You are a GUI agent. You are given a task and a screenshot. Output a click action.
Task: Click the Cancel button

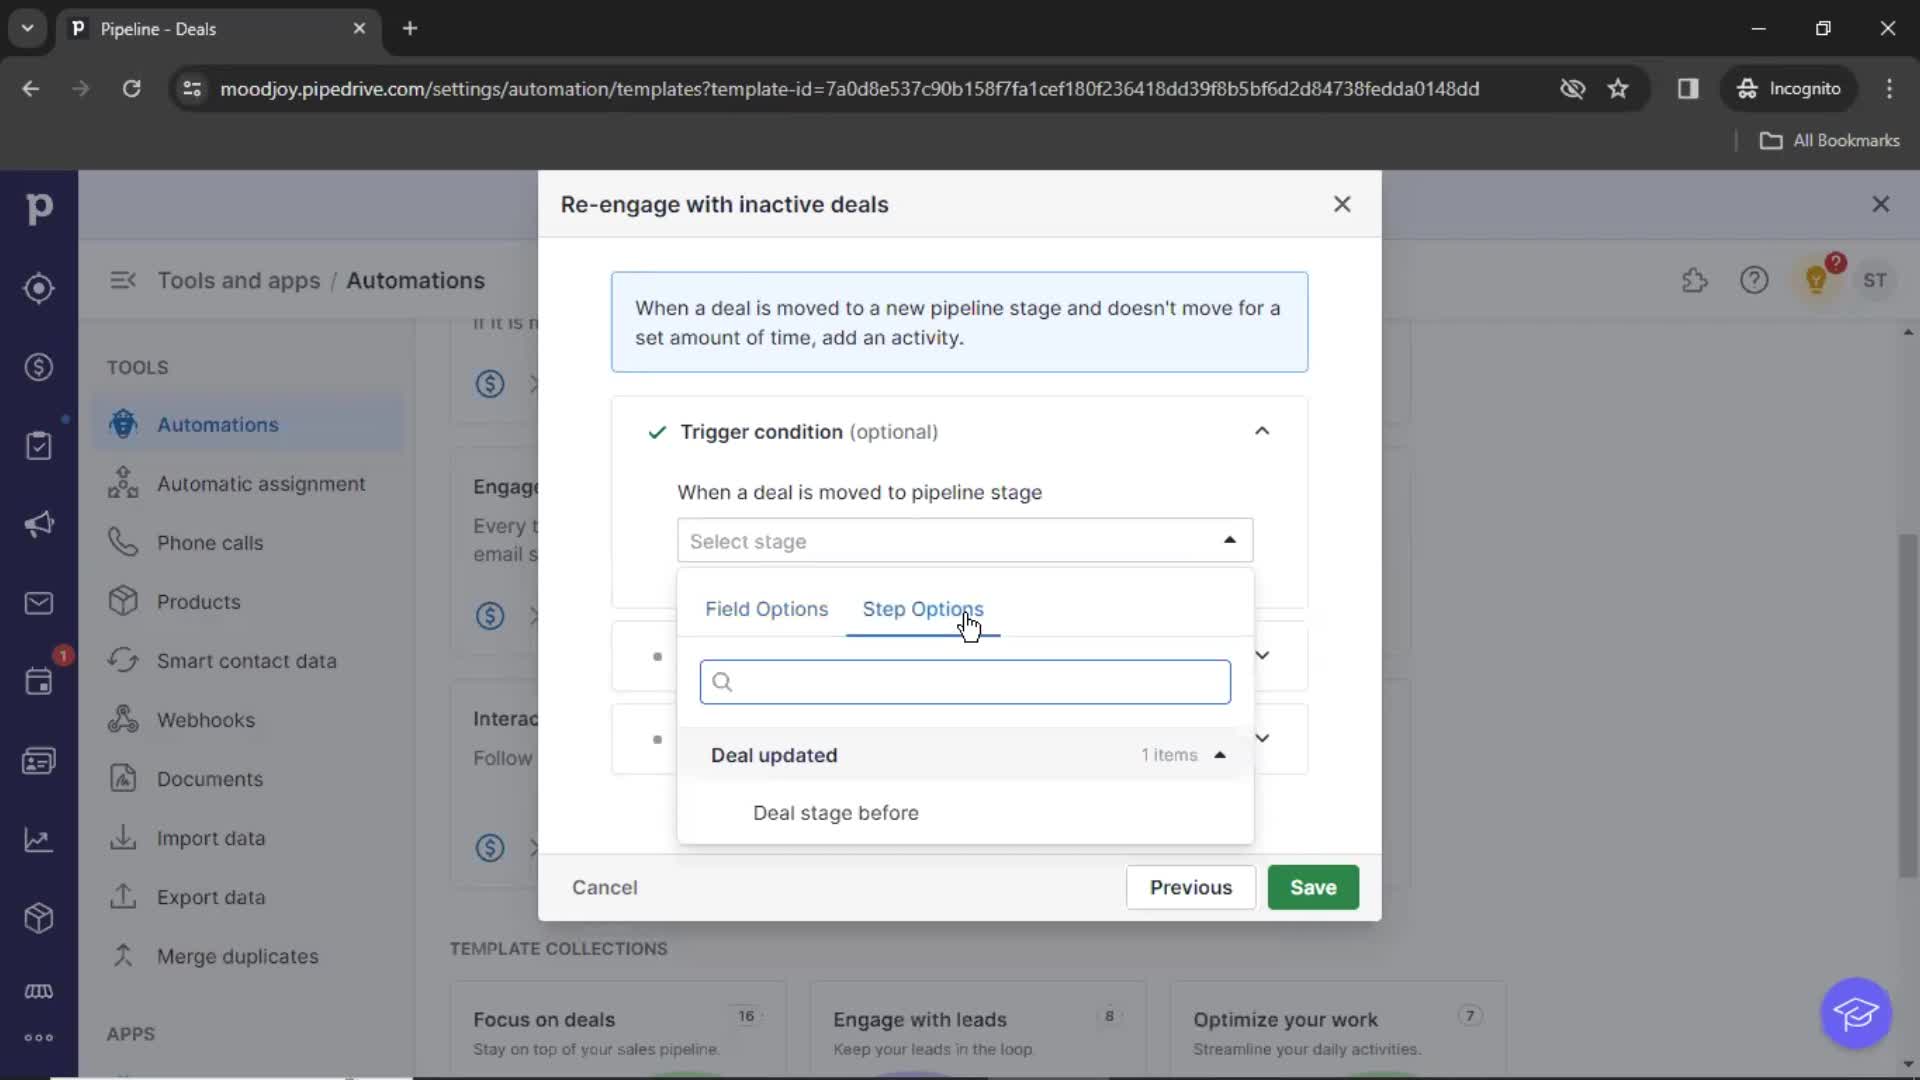click(605, 886)
